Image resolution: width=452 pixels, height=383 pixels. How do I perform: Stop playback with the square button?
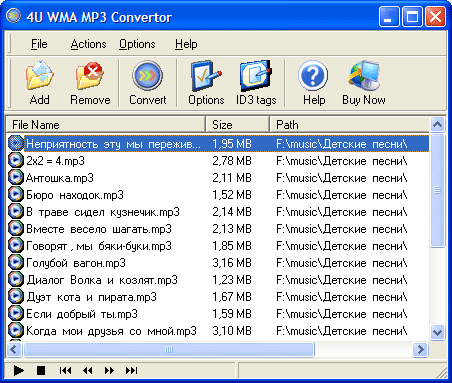pos(41,370)
